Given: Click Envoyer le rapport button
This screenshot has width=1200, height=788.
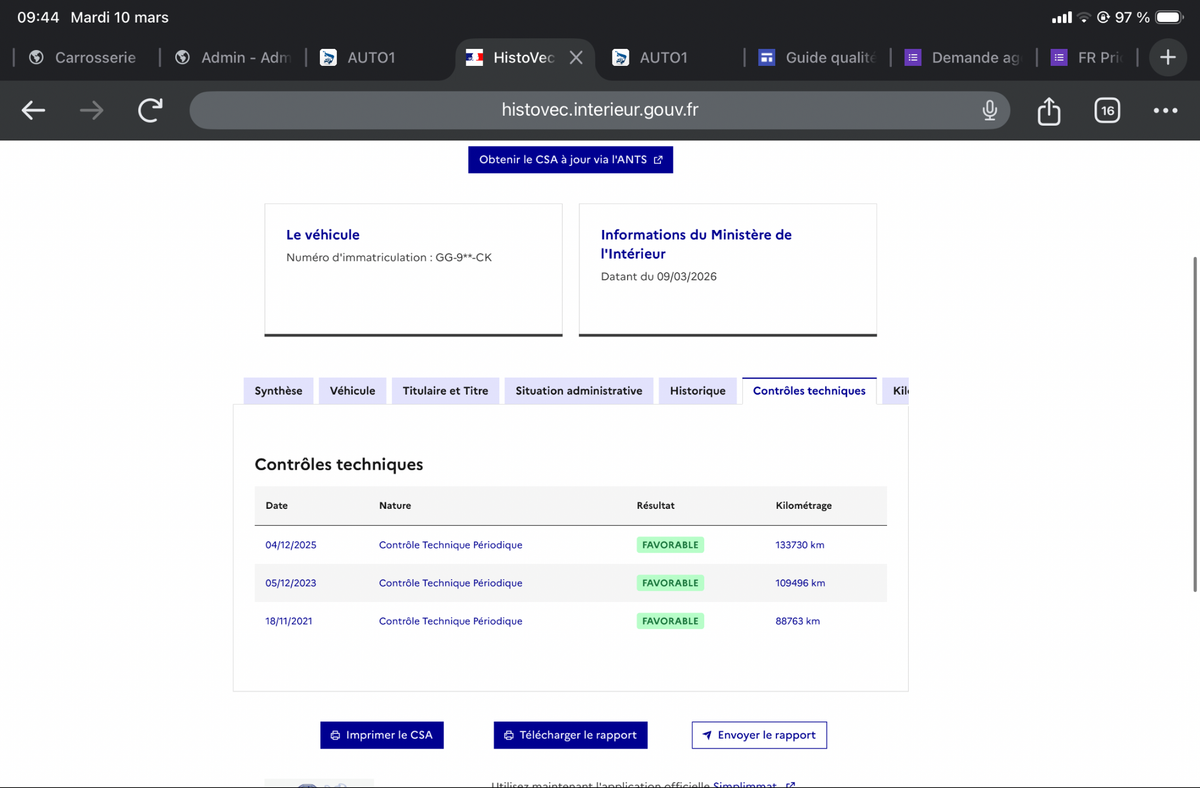Looking at the screenshot, I should pyautogui.click(x=759, y=735).
